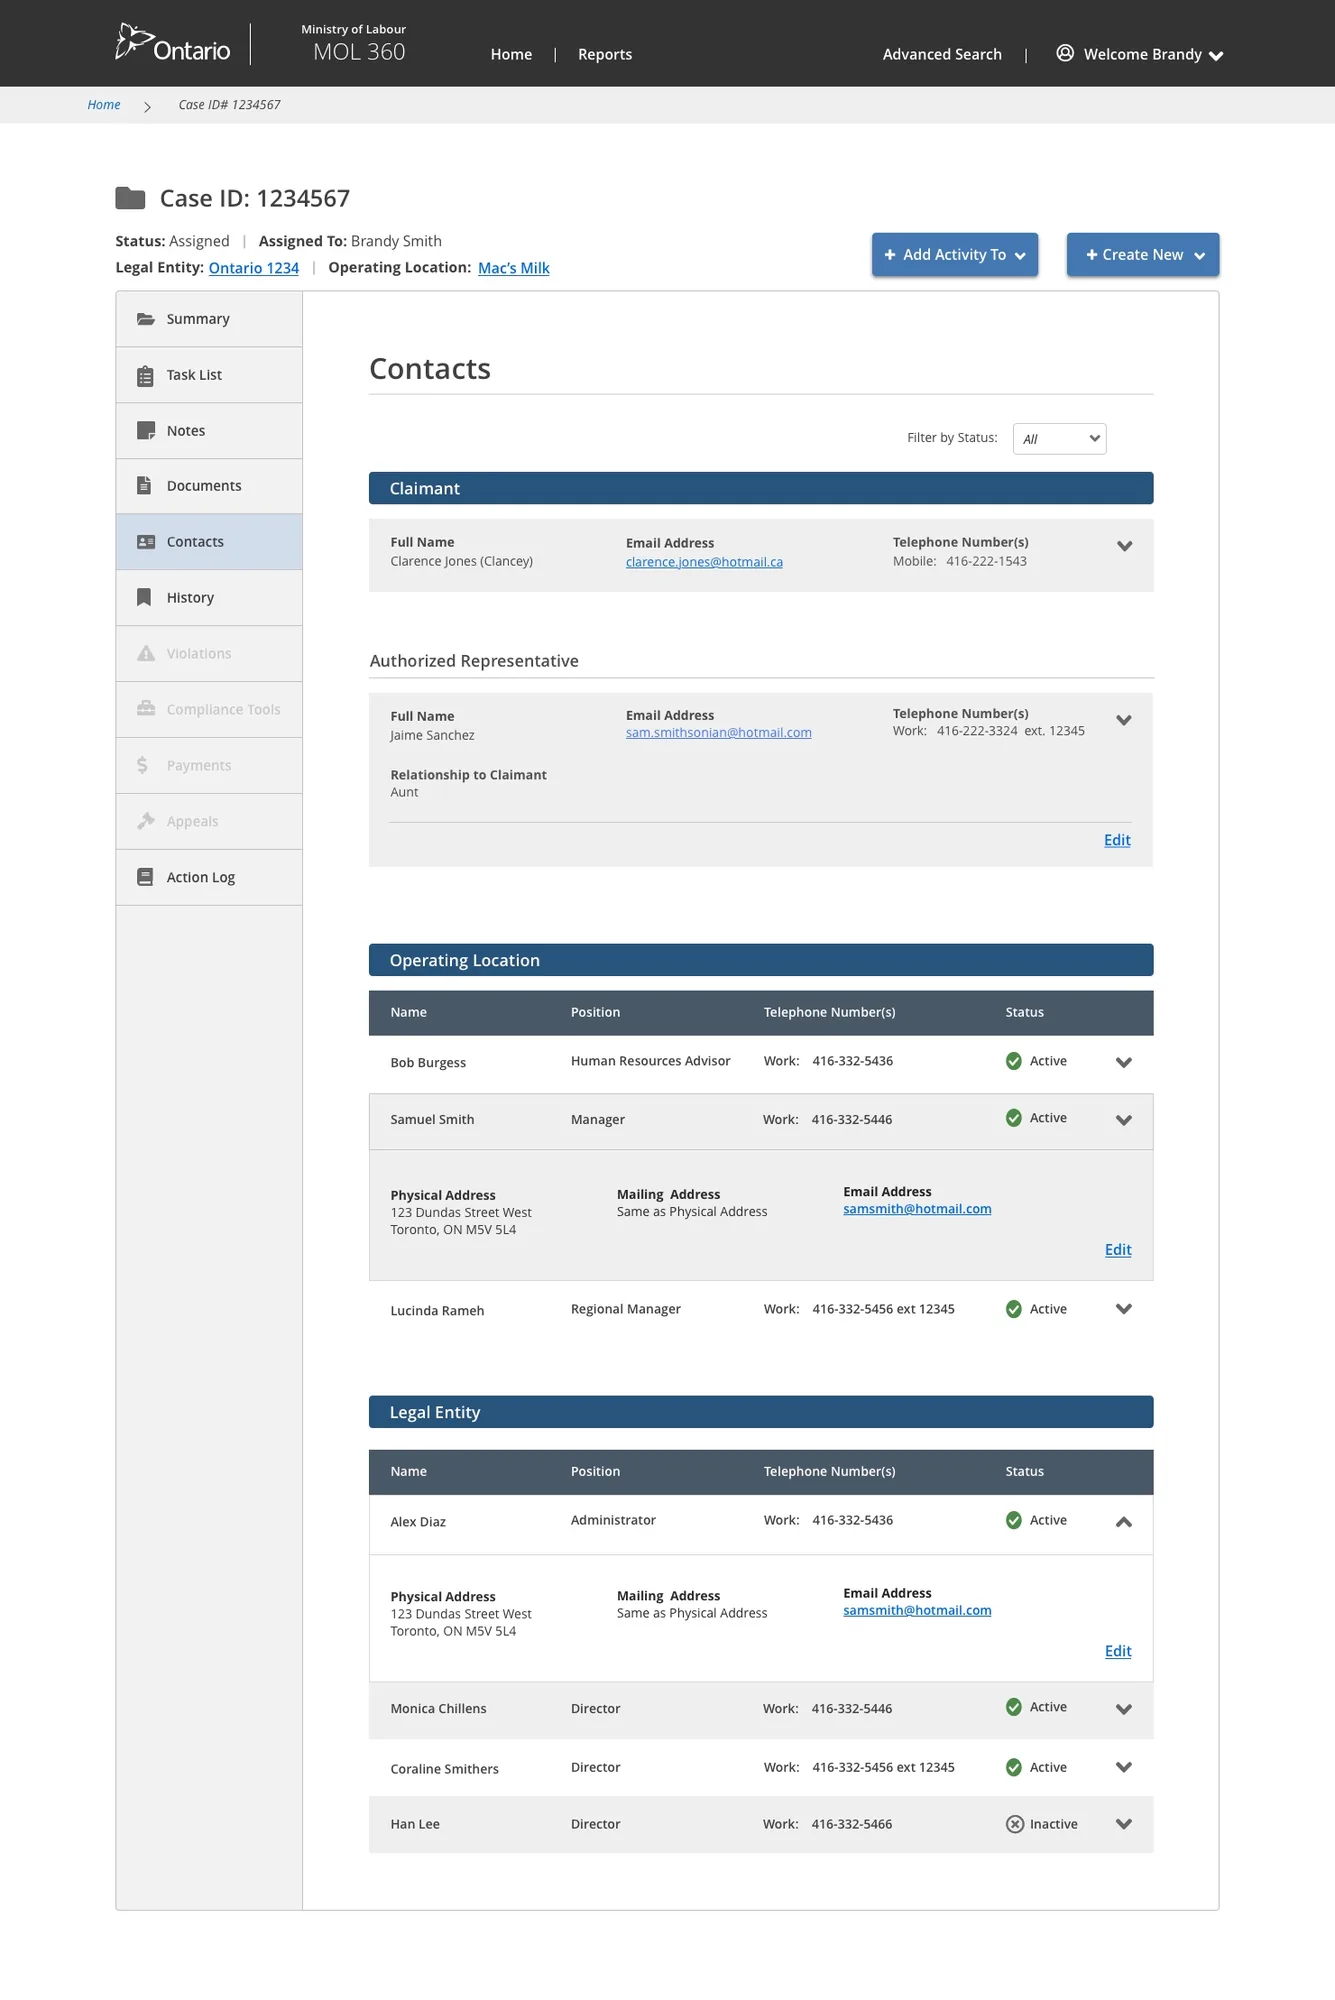Screen dimensions: 1335x2000
Task: Open the Add Activity To dropdown button
Action: (x=955, y=255)
